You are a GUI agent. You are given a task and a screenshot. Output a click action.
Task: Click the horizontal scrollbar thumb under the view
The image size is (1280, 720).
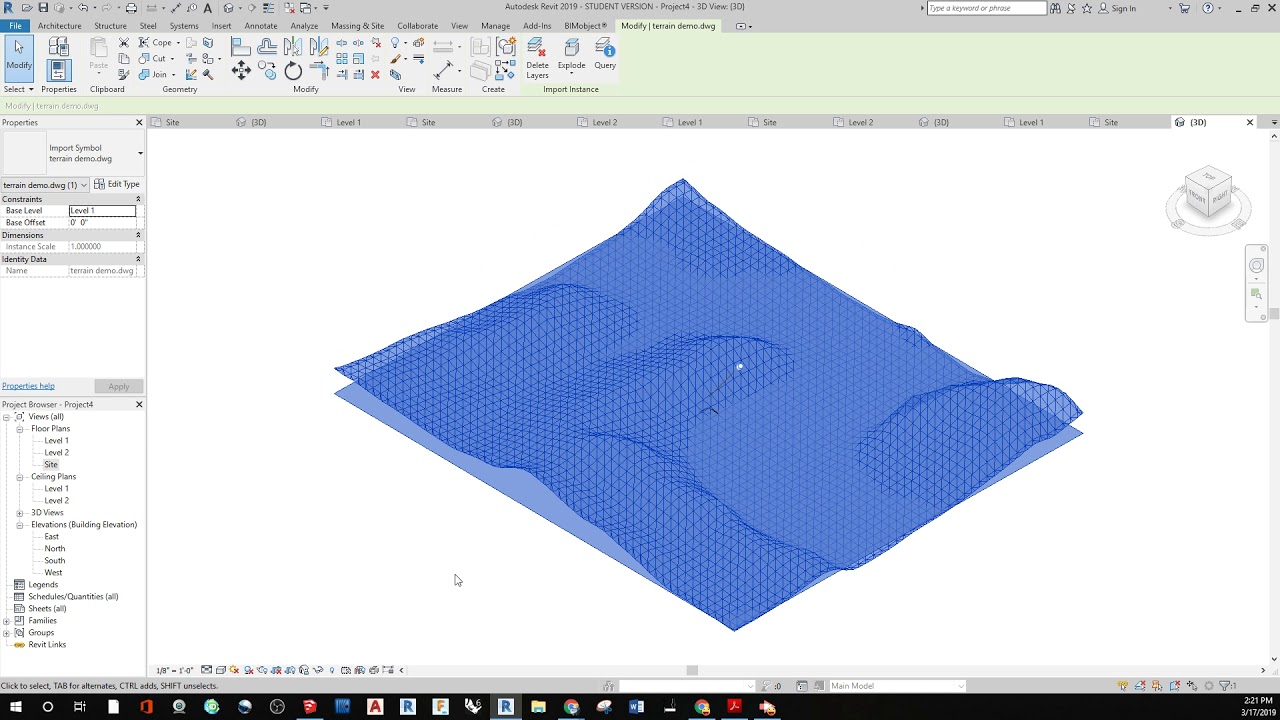(691, 670)
